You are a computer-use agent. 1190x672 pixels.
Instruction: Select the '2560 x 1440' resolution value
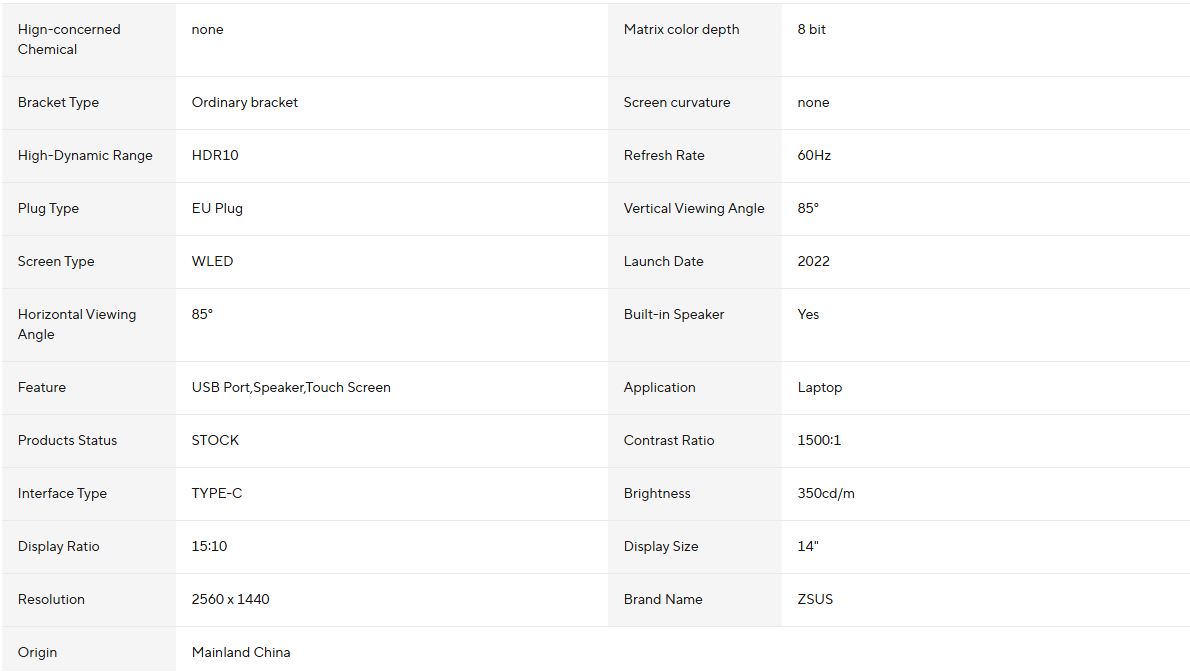pos(231,599)
